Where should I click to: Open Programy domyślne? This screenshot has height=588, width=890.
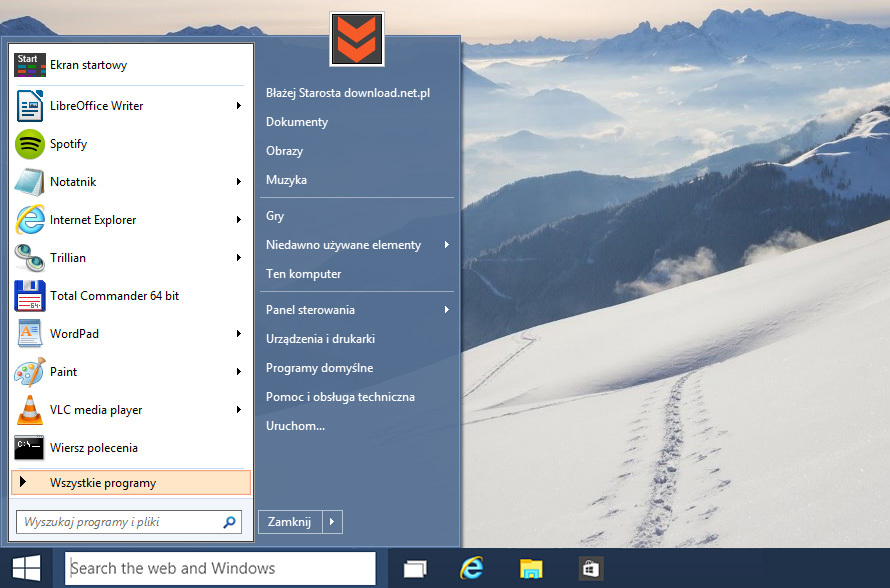pos(320,368)
